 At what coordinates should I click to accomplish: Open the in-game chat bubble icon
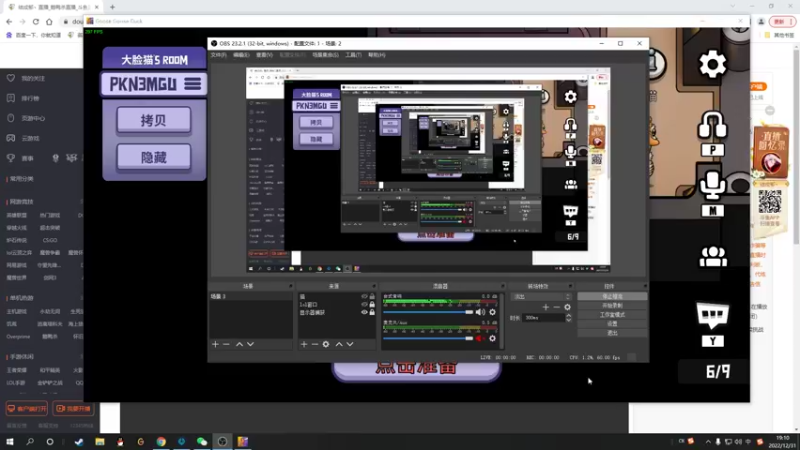(712, 316)
